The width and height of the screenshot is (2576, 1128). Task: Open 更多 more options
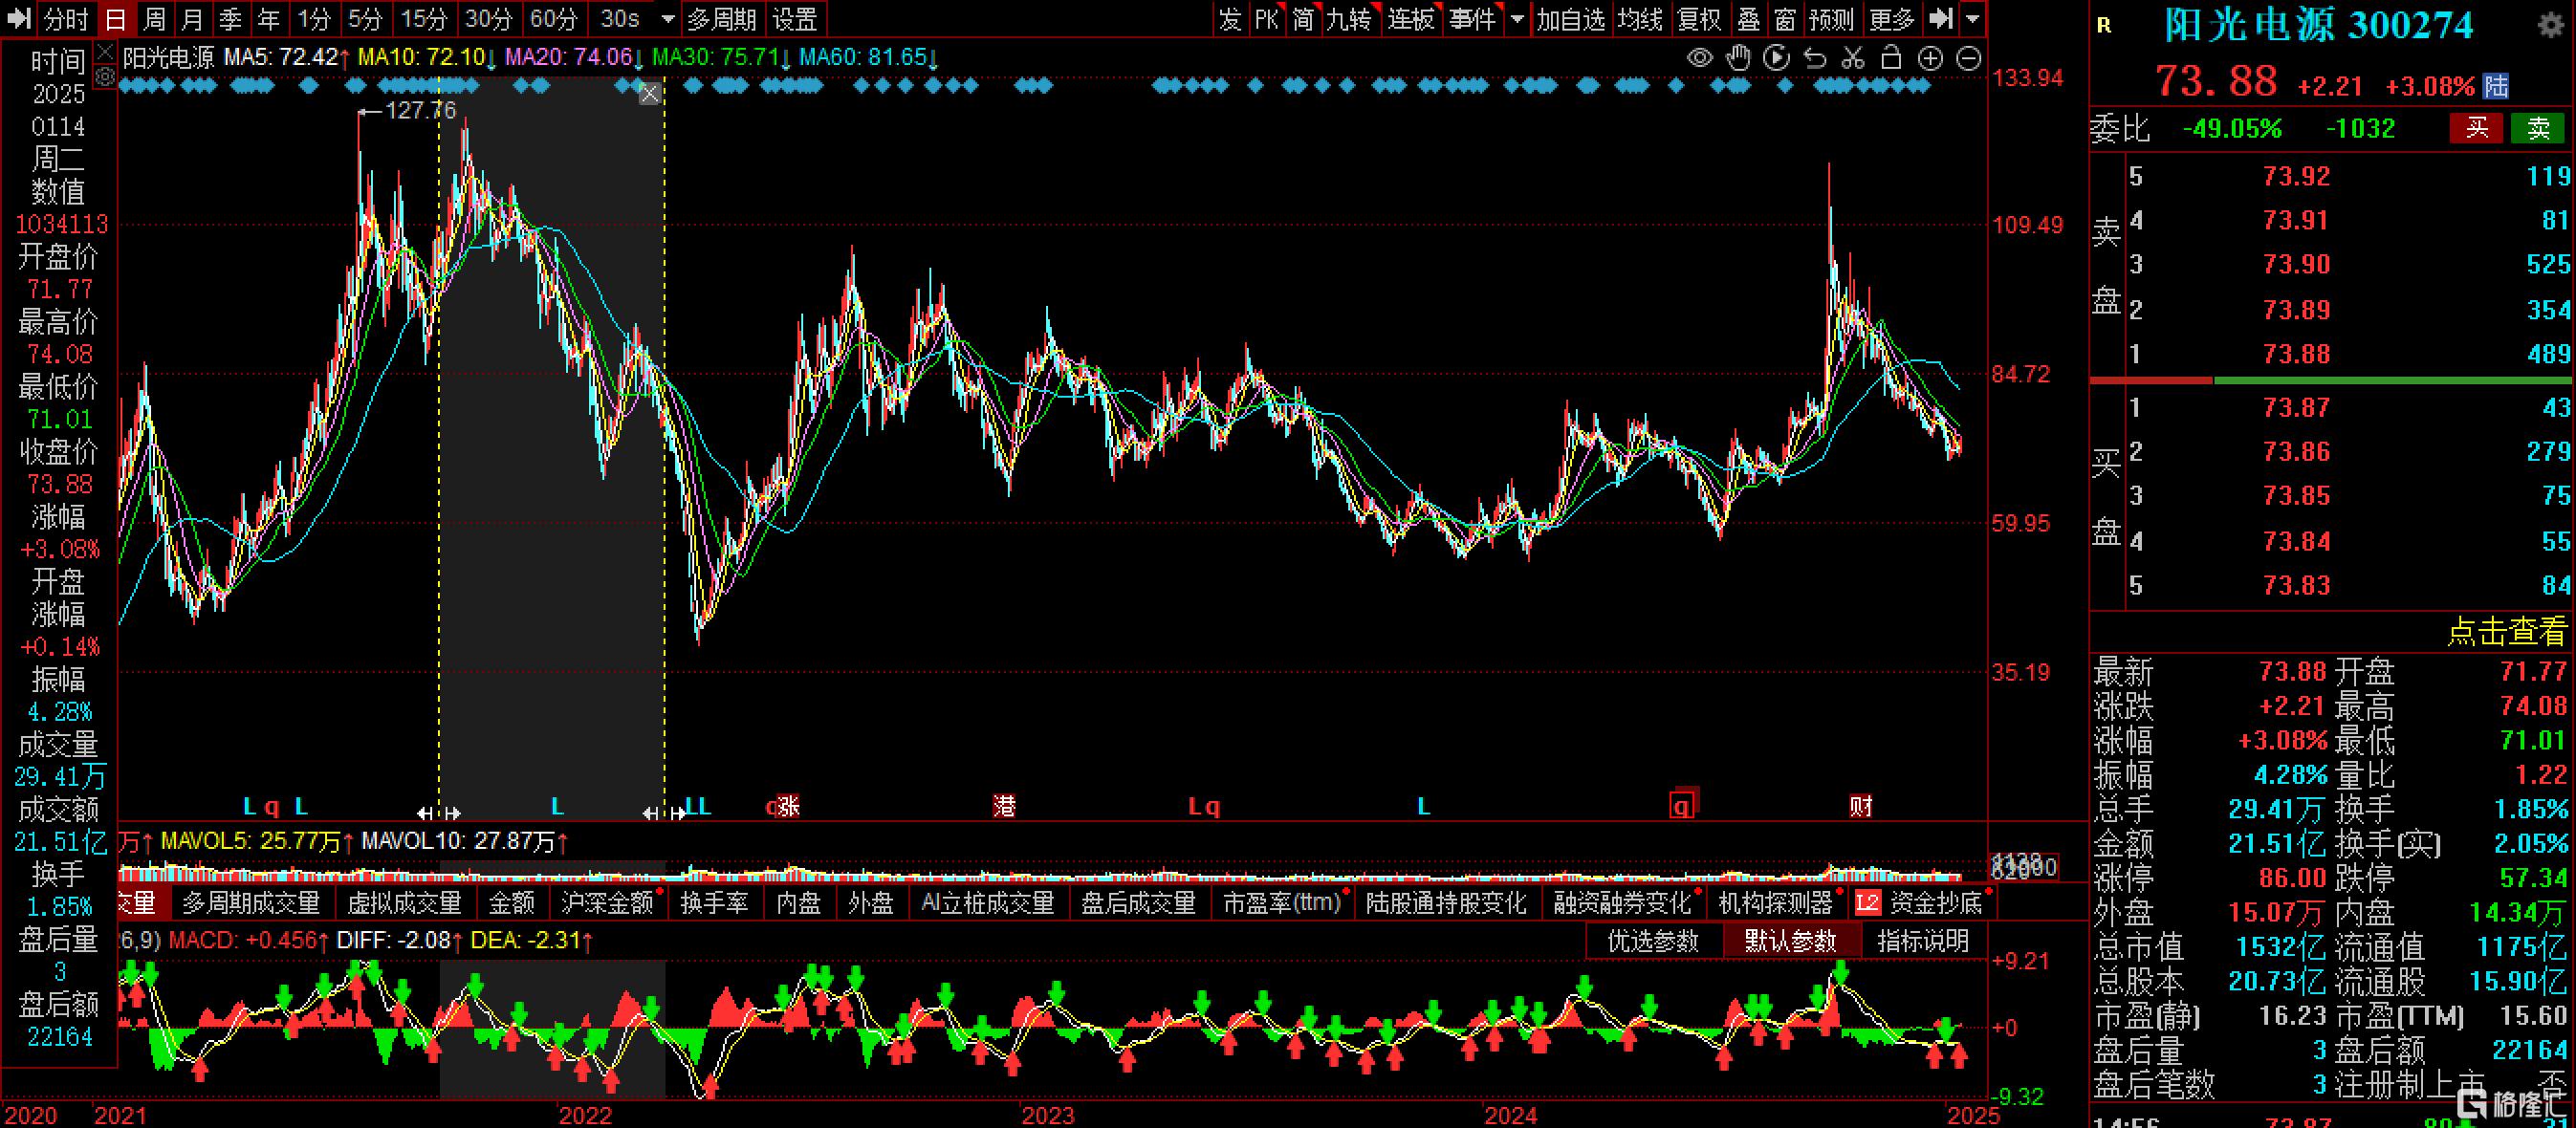pyautogui.click(x=1892, y=19)
